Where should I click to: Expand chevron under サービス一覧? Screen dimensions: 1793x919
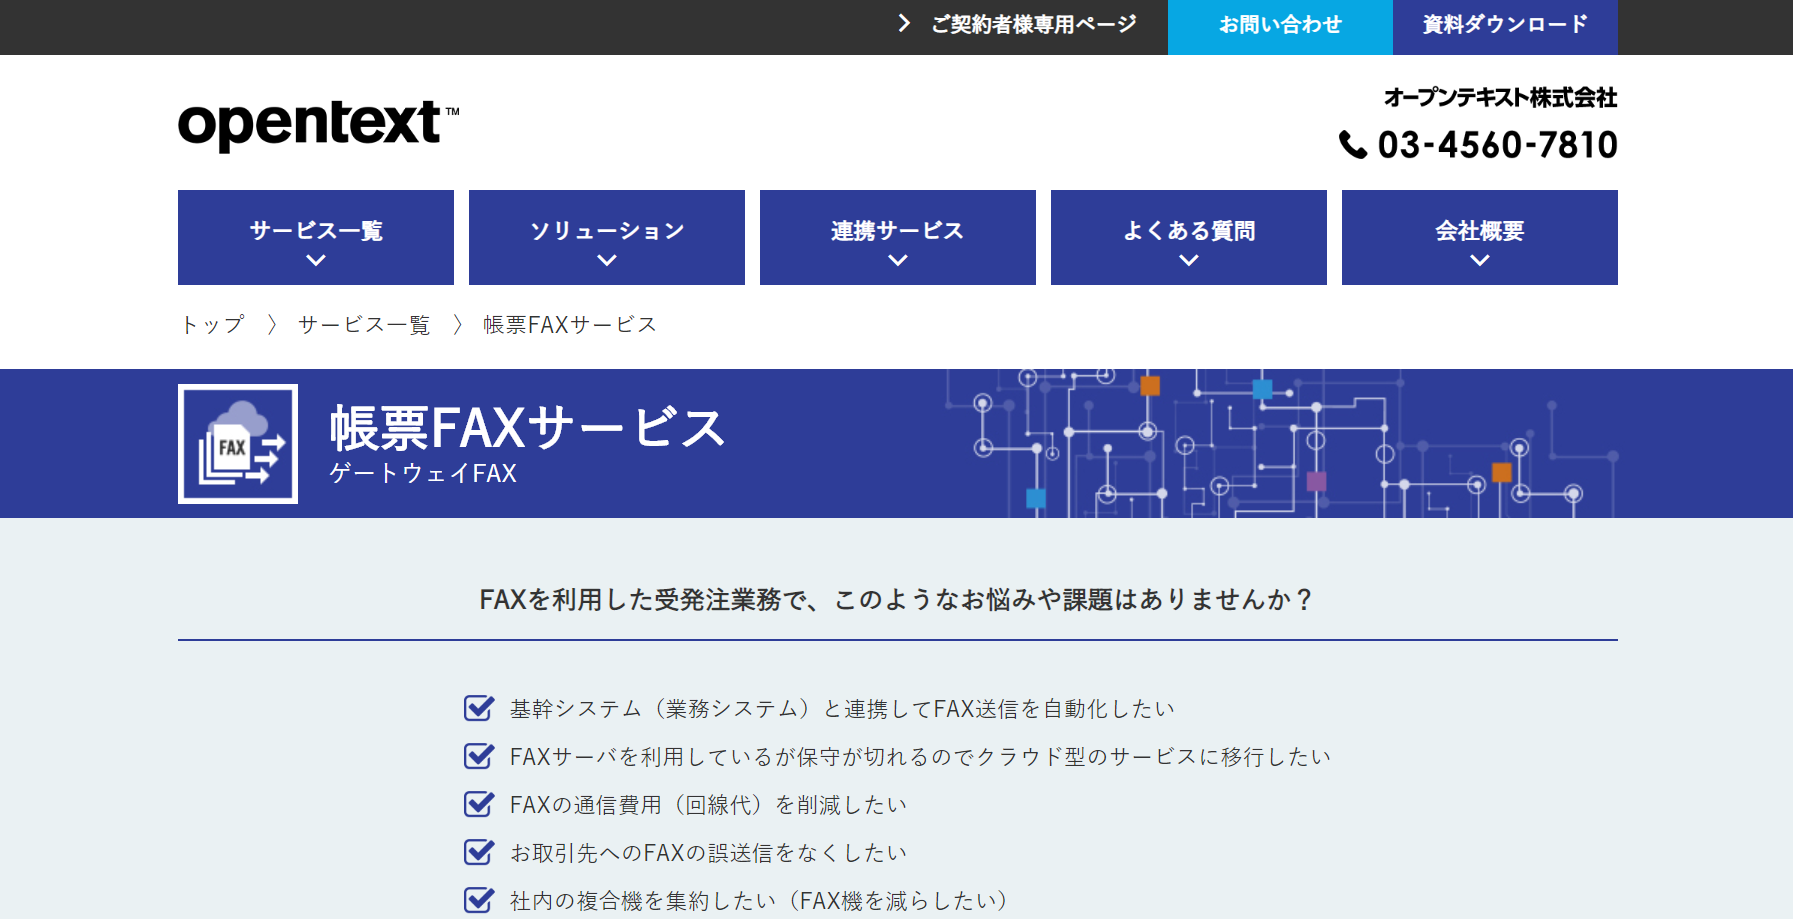pyautogui.click(x=316, y=260)
